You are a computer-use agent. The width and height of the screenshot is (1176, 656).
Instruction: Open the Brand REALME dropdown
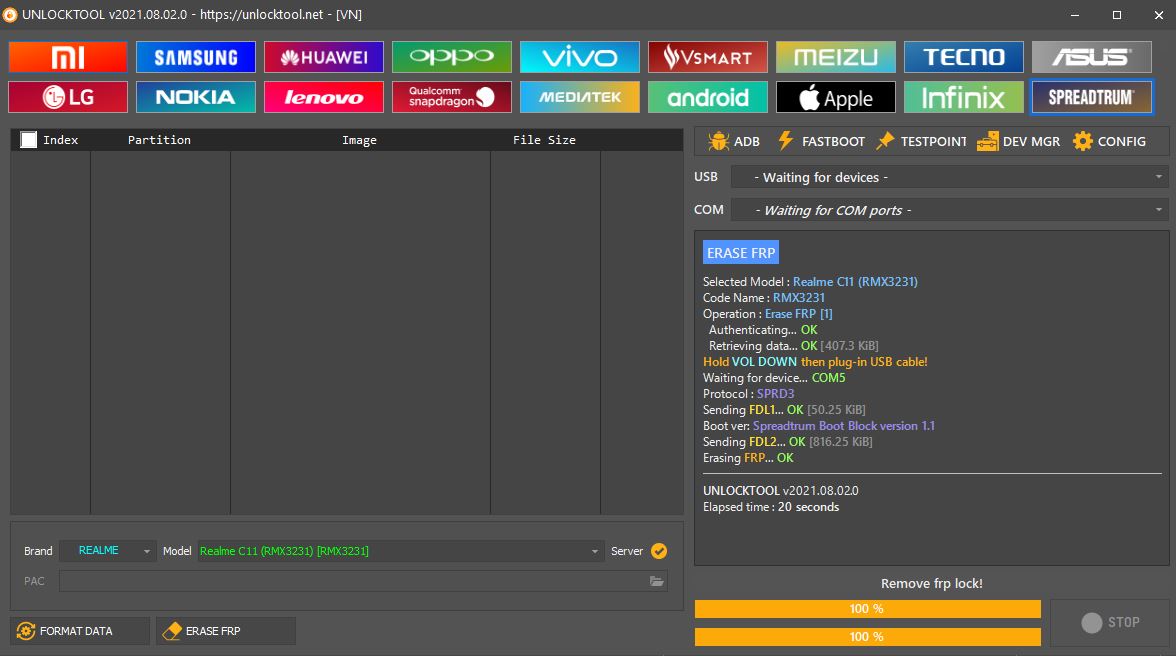pyautogui.click(x=107, y=550)
